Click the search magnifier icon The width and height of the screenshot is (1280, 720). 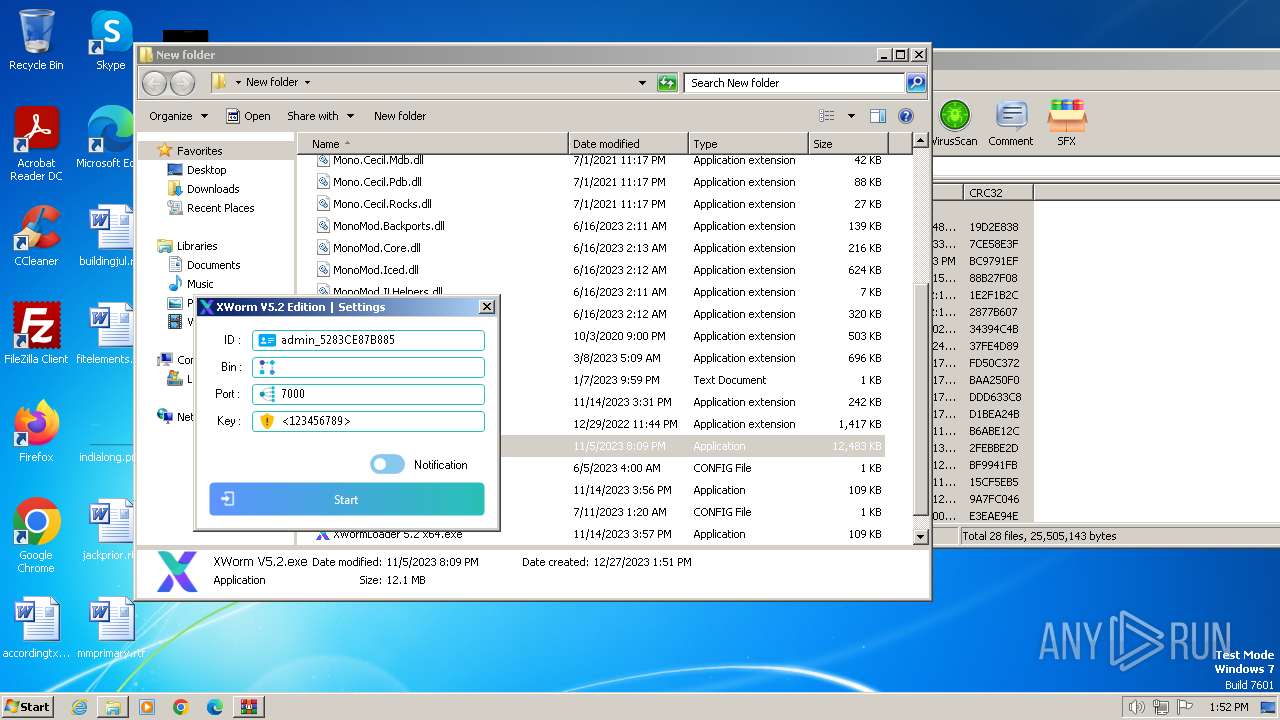916,83
